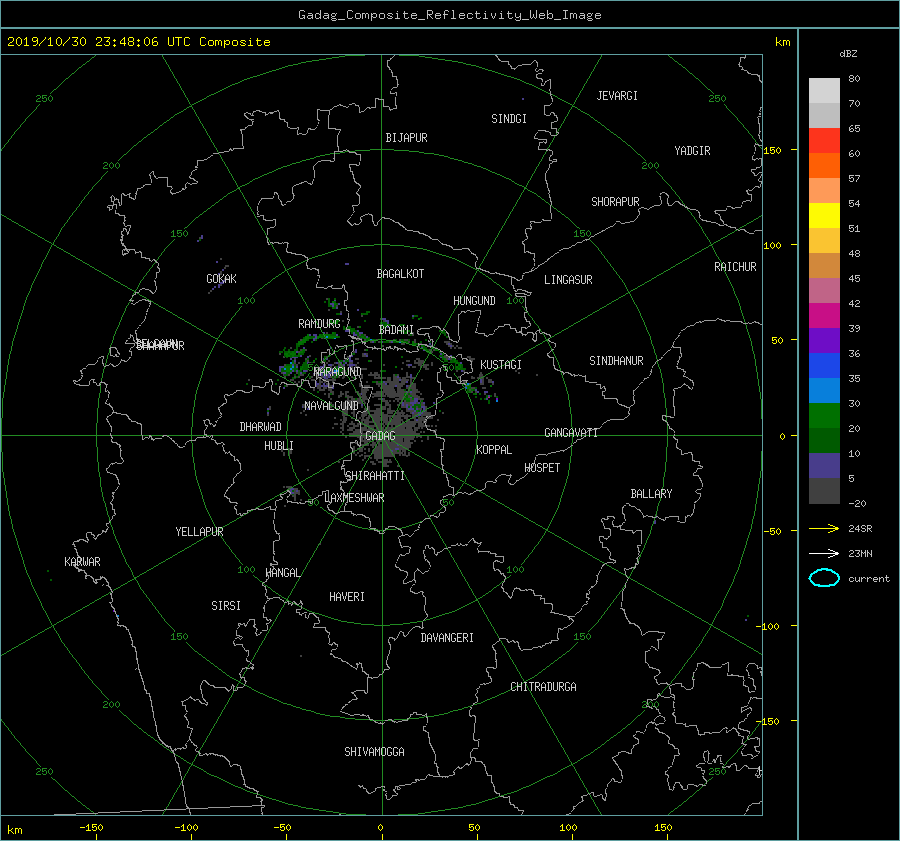The image size is (900, 841).
Task: Select the SHIVAMOGGA city label
Action: click(374, 752)
